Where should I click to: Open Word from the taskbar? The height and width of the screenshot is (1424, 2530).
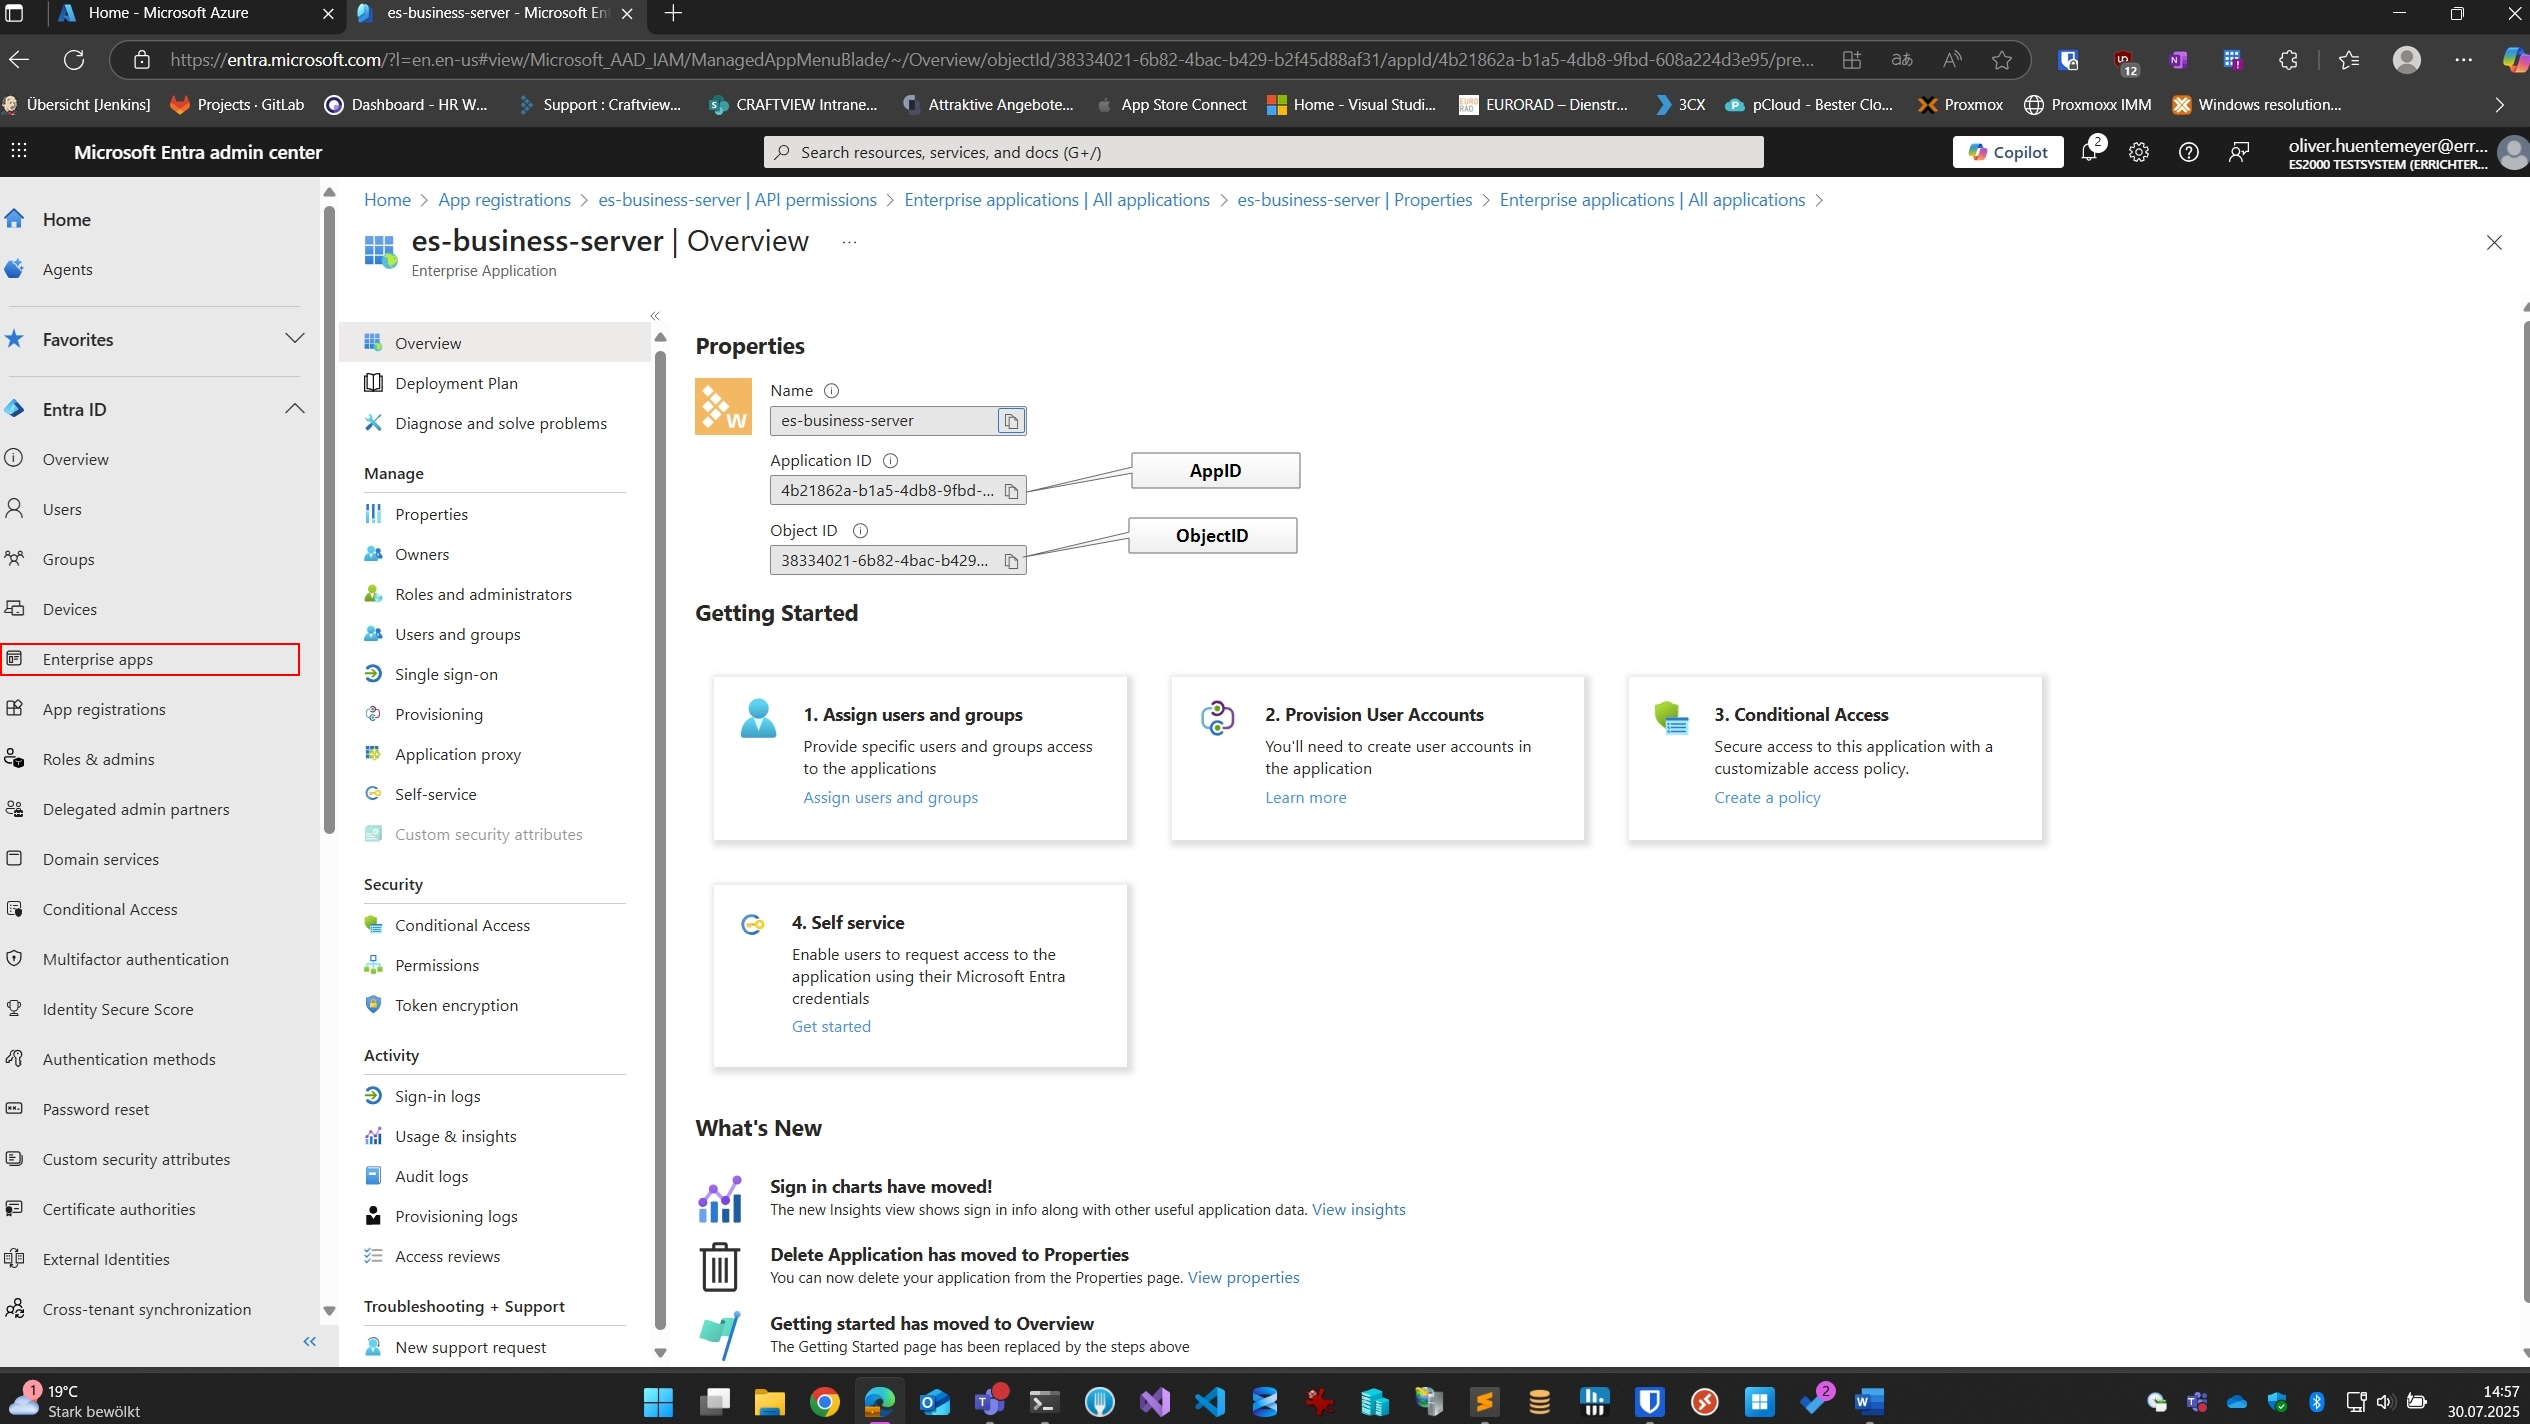[x=1869, y=1402]
